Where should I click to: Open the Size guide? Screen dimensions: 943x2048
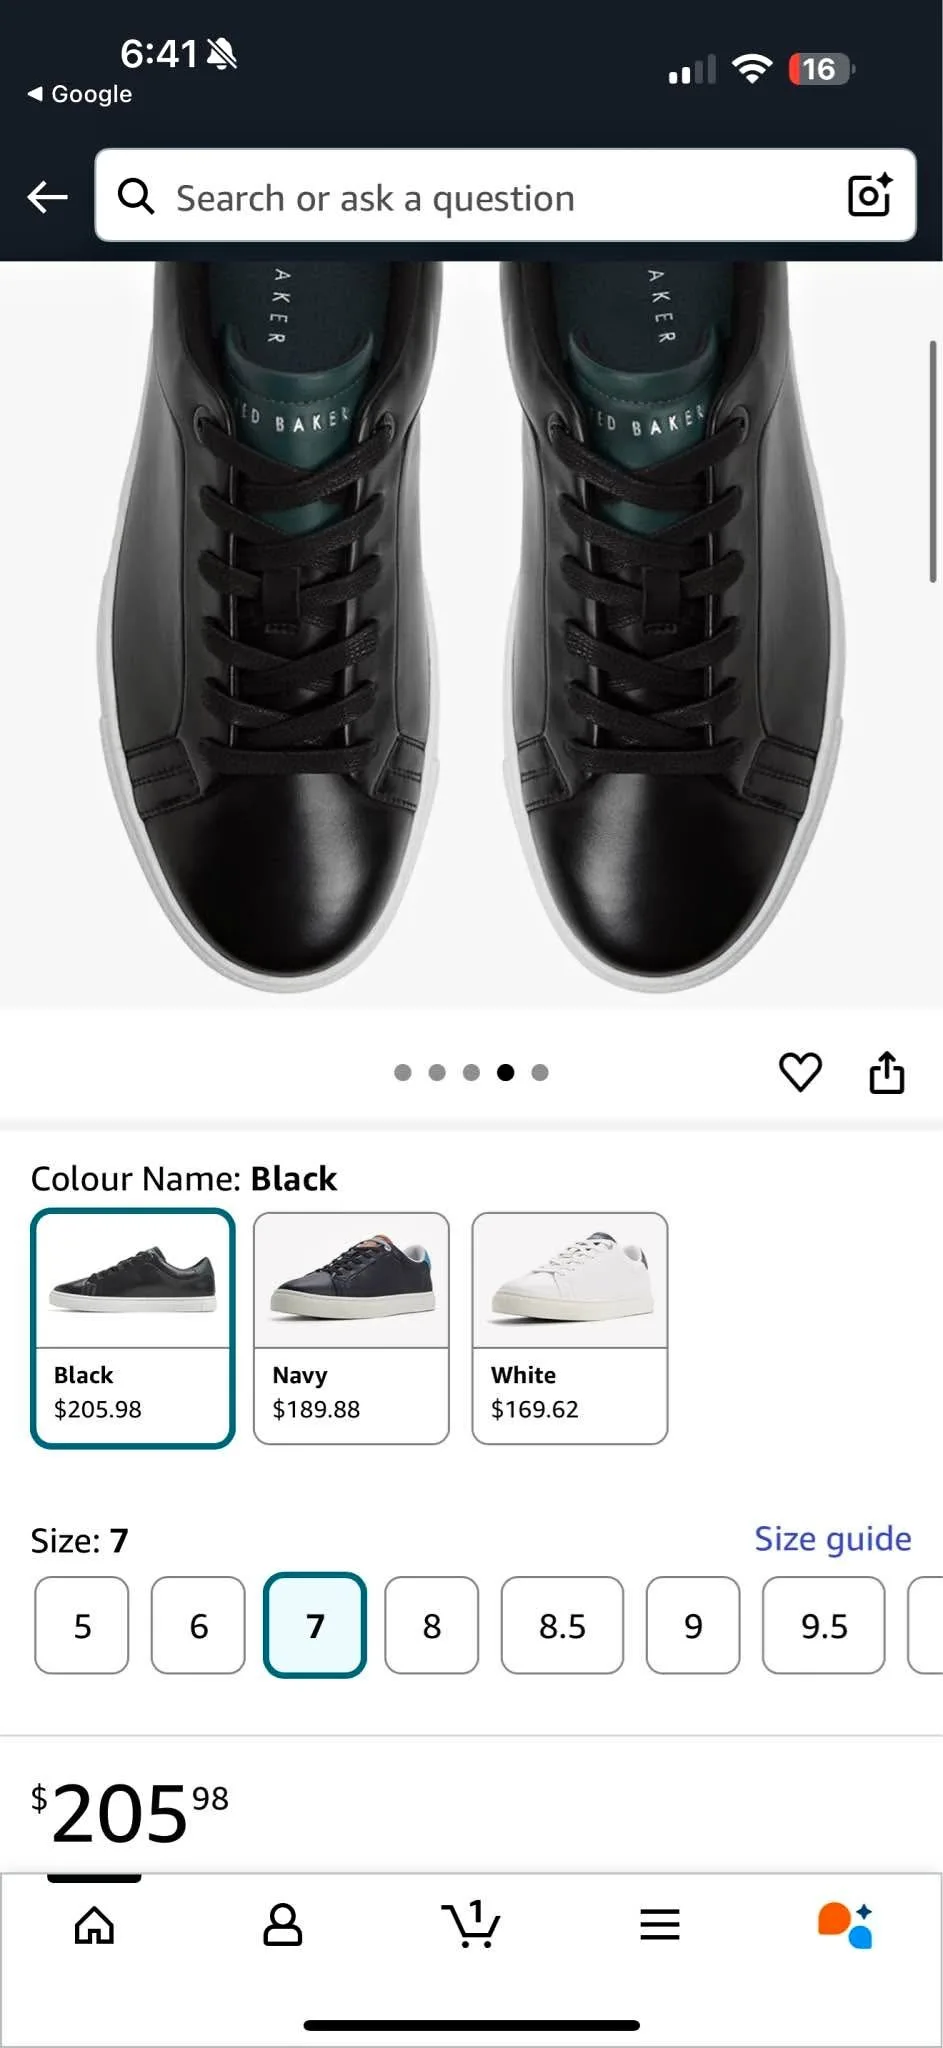coord(832,1539)
